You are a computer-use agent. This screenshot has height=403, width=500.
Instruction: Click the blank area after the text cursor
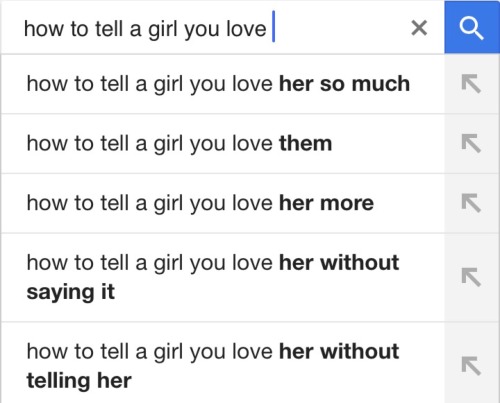pos(340,27)
